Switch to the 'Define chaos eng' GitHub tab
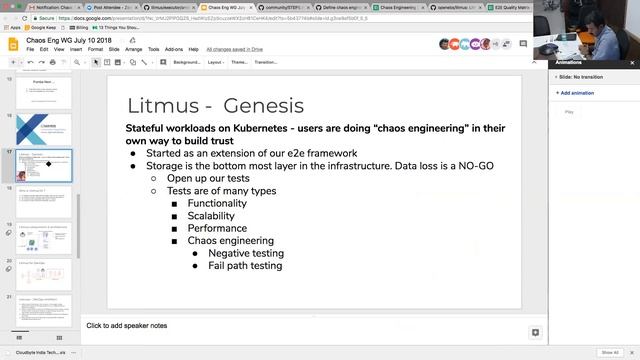Image resolution: width=640 pixels, height=360 pixels. [341, 7]
